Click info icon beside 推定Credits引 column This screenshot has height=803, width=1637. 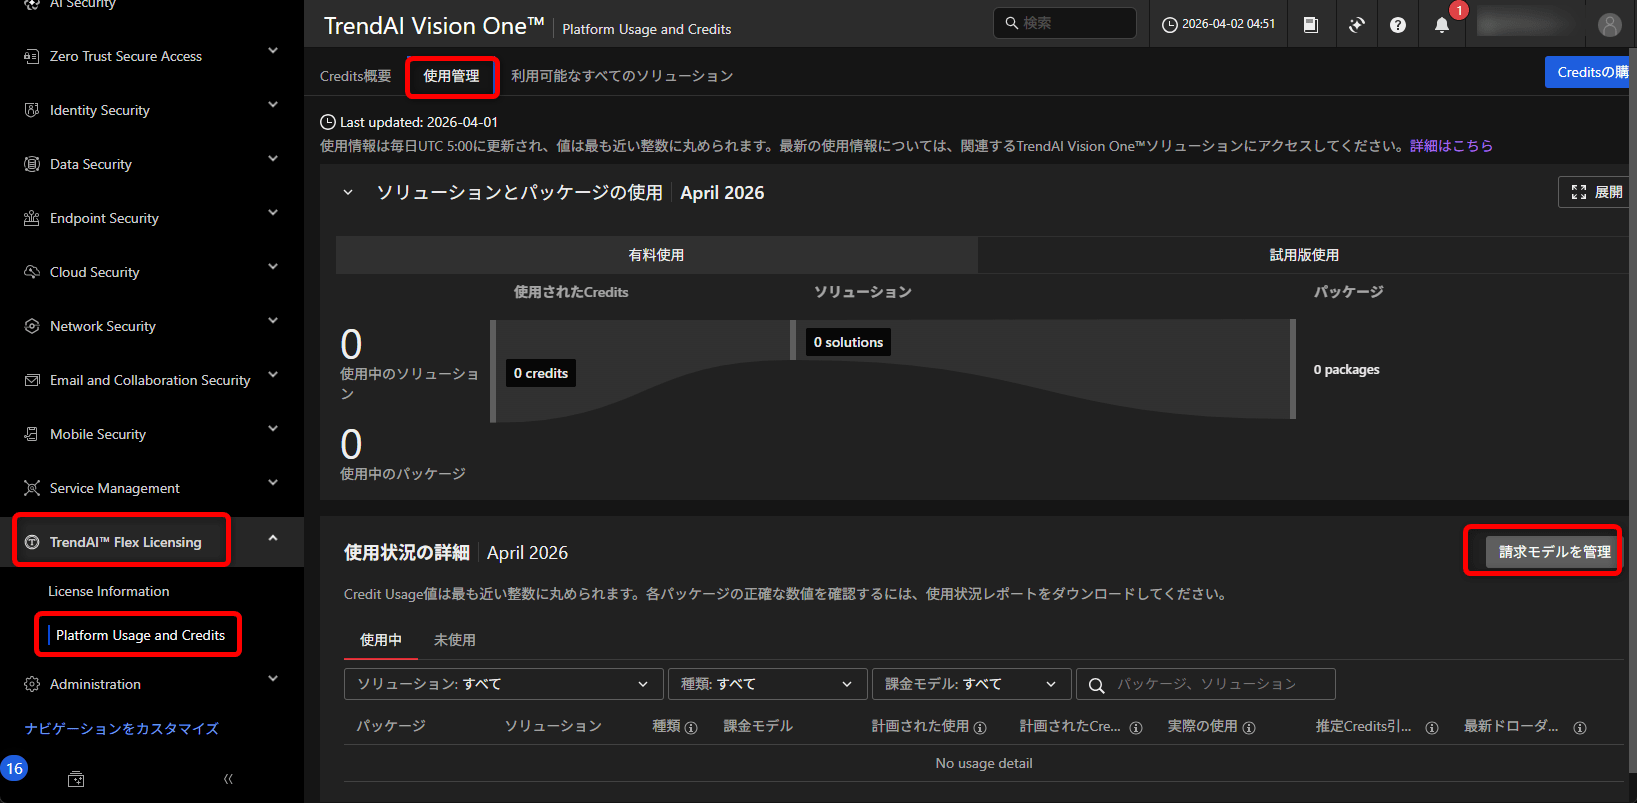click(1432, 728)
